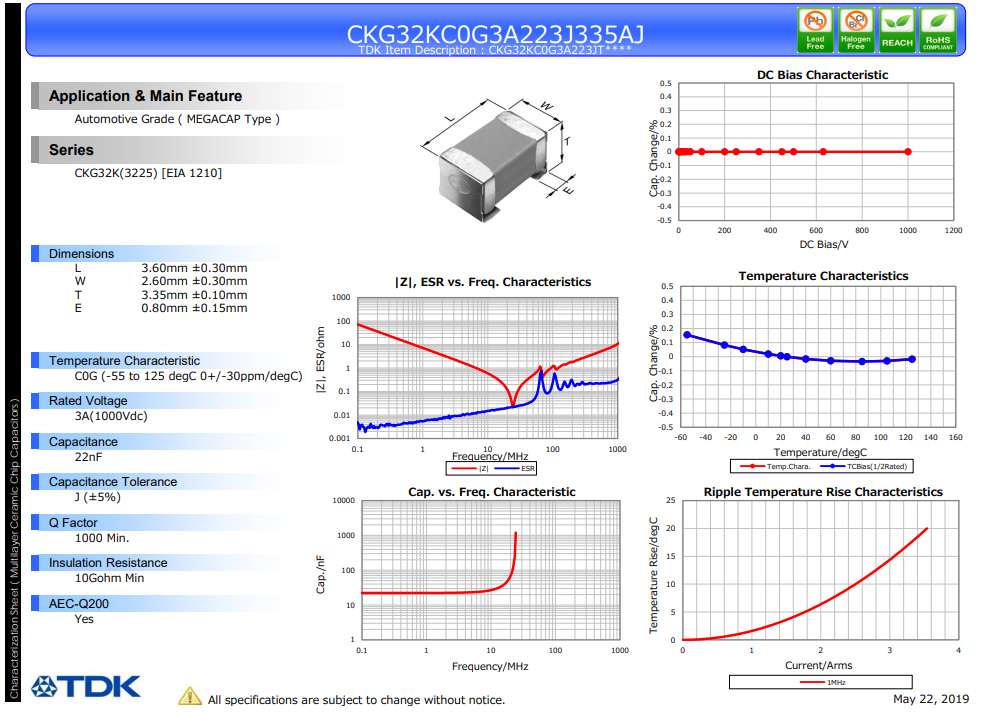Image resolution: width=987 pixels, height=712 pixels.
Task: Click the Cap./nF vertical axis label
Action: click(x=321, y=574)
